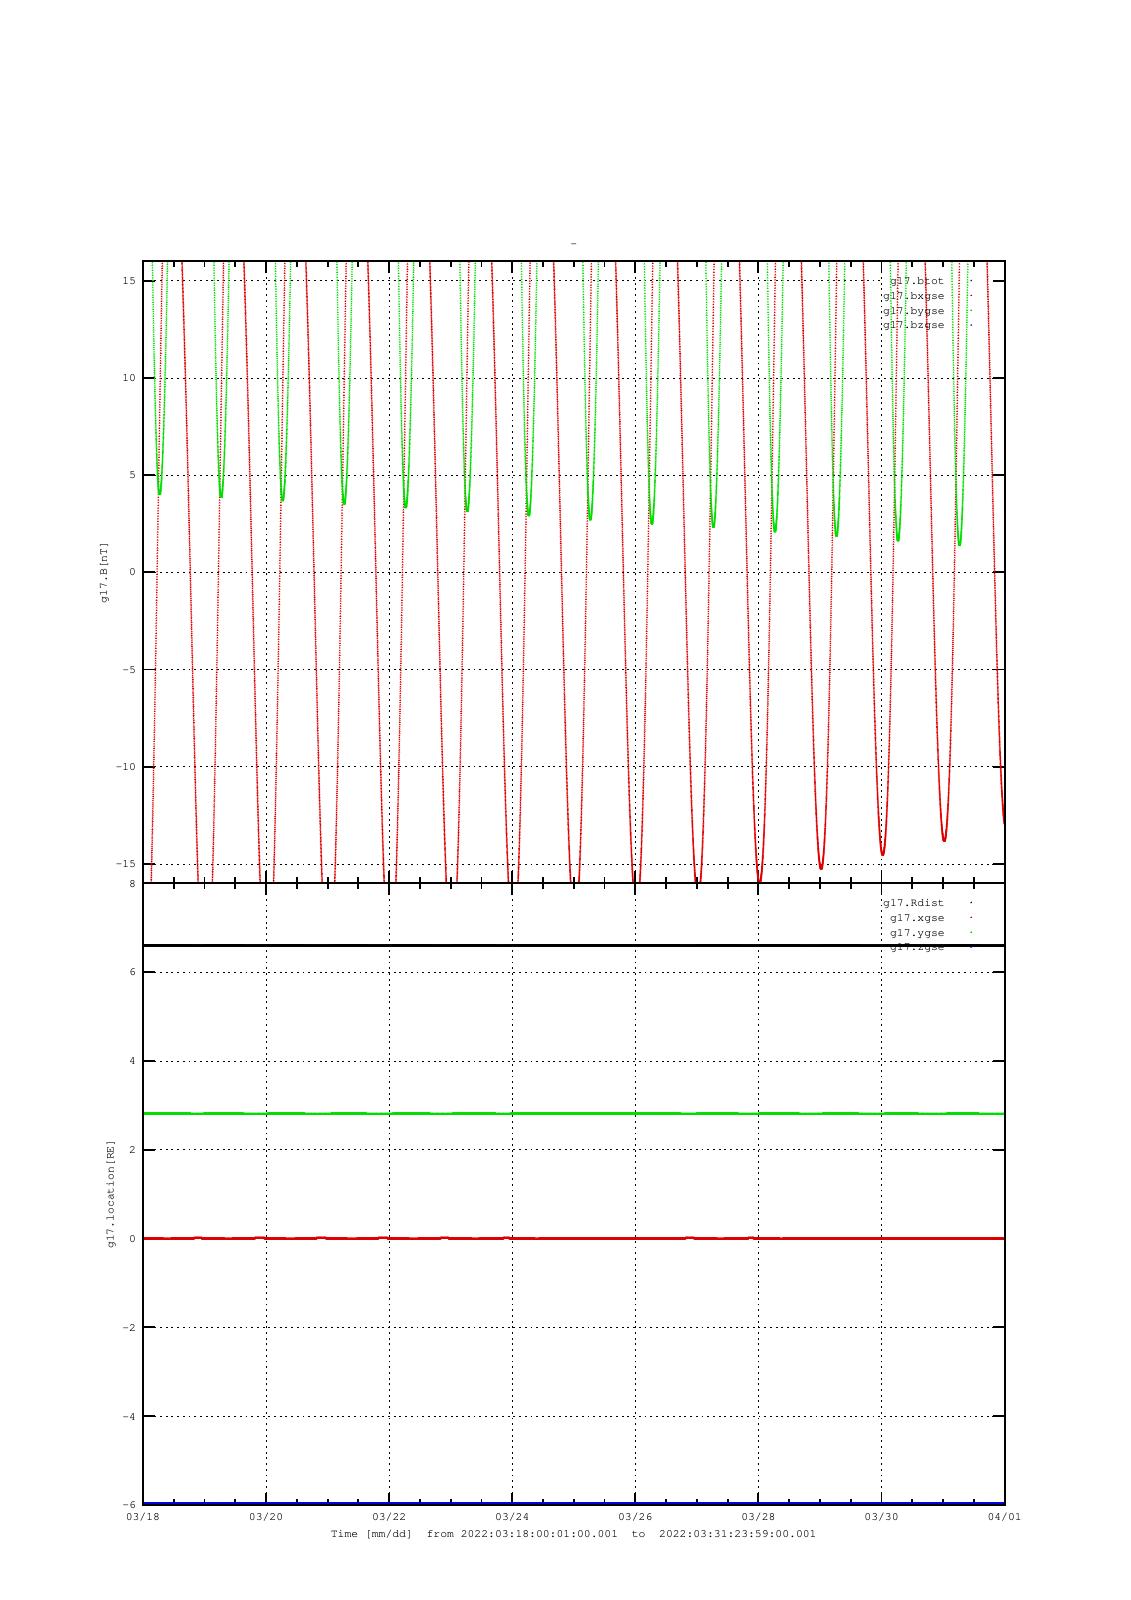
Task: Click the green ygse line in location plot
Action: pos(574,1113)
